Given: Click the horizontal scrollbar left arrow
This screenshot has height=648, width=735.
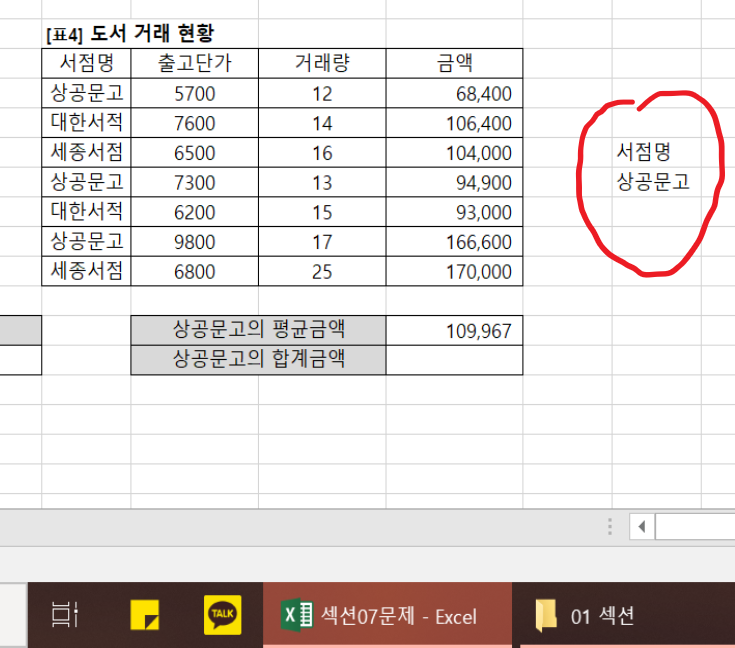Looking at the screenshot, I should pos(641,526).
